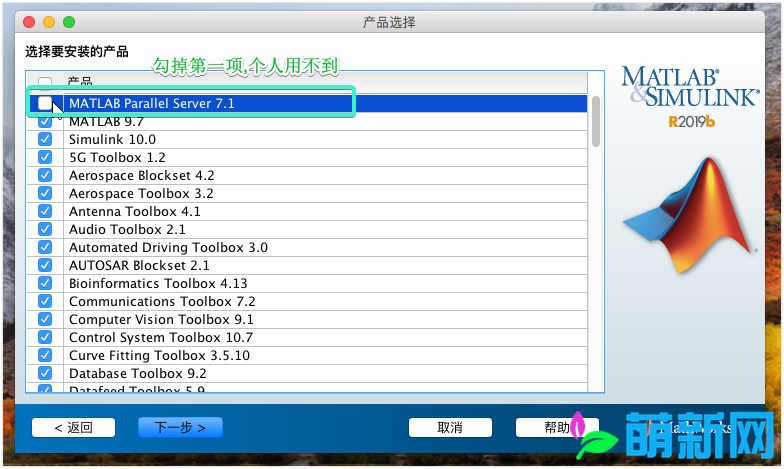Uncheck Control System Toolbox 10.7 checkbox
This screenshot has height=469, width=784.
pos(45,337)
